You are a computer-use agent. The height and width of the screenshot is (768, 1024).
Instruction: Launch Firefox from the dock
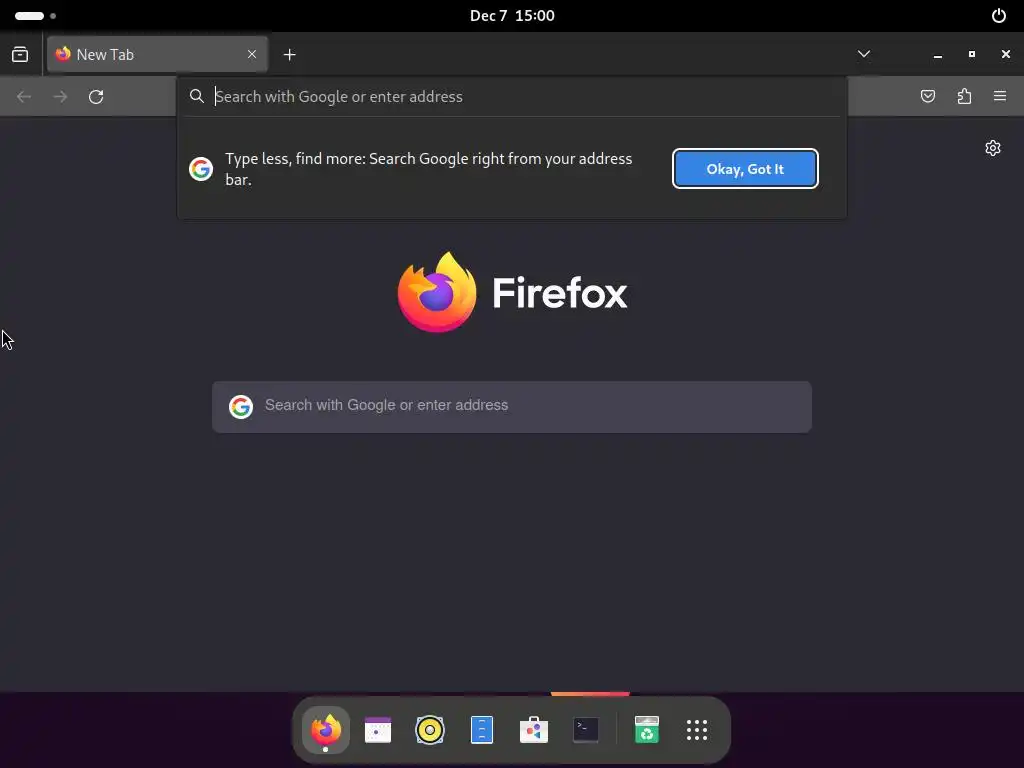[326, 729]
